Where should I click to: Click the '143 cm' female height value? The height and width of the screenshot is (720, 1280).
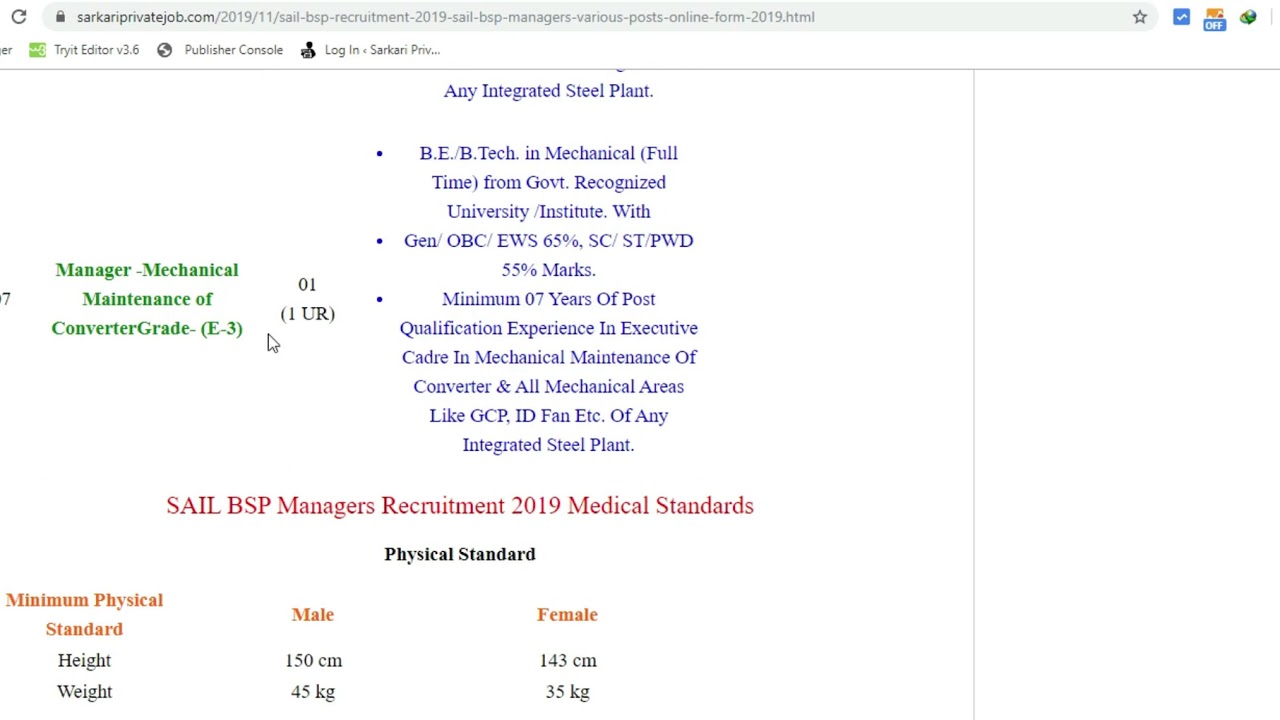click(567, 661)
